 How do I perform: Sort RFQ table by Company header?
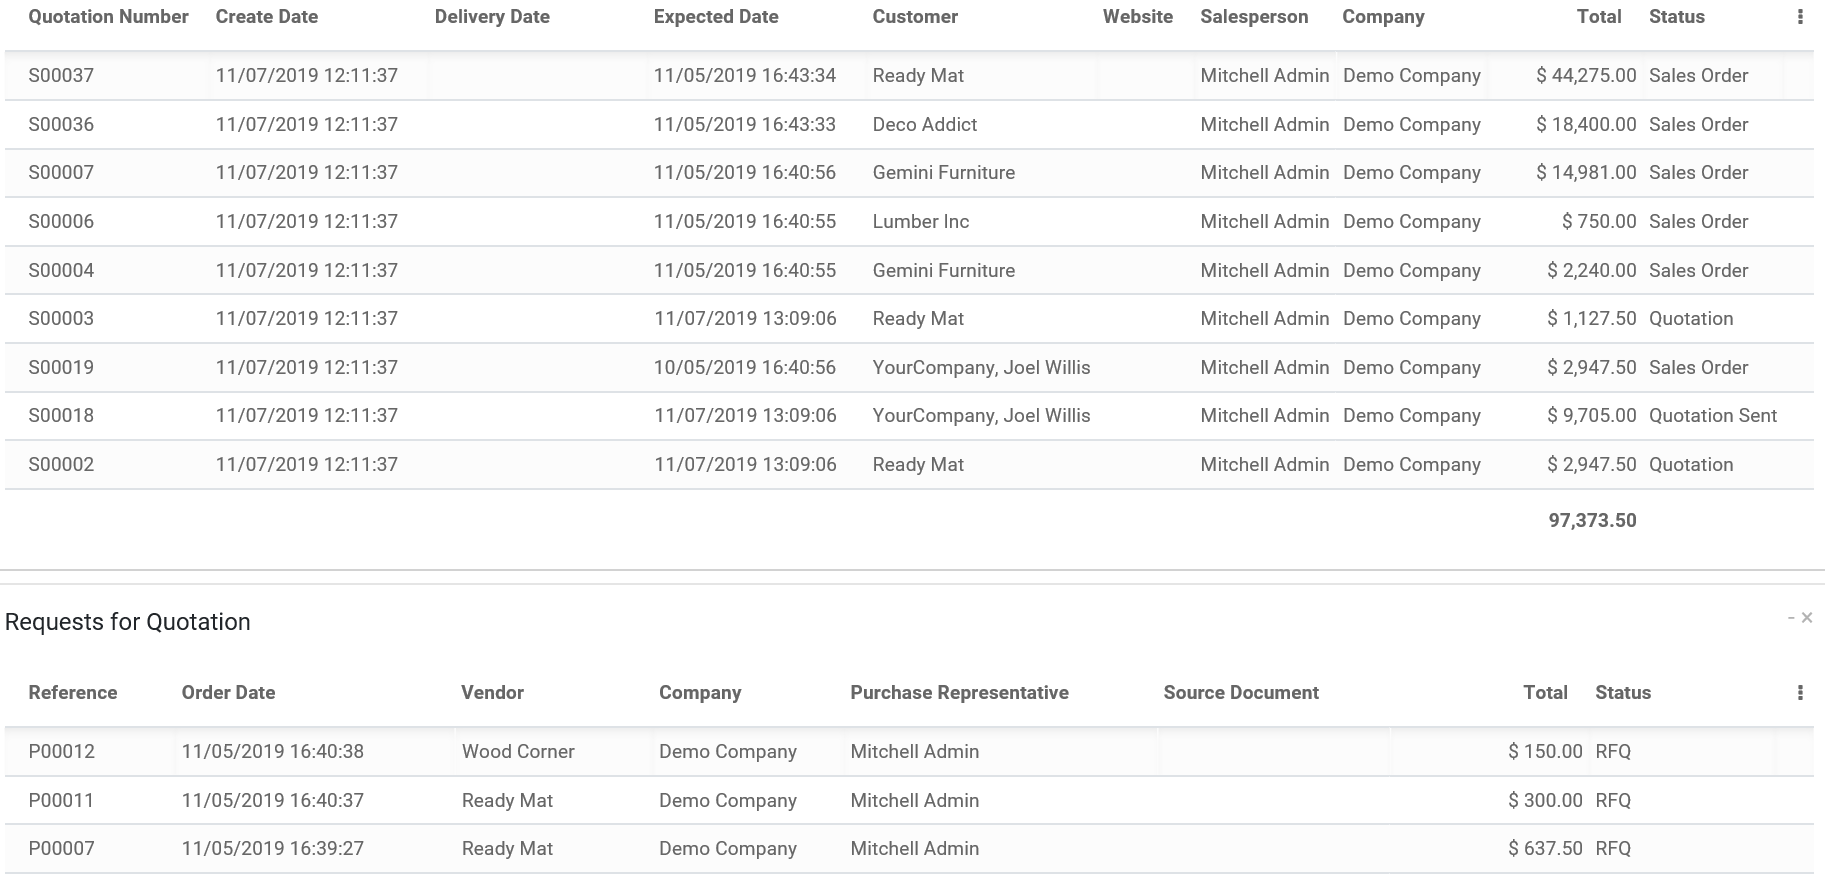click(700, 693)
